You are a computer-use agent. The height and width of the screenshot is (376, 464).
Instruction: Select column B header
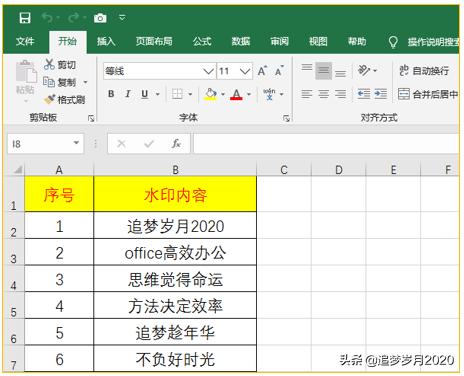coord(175,170)
